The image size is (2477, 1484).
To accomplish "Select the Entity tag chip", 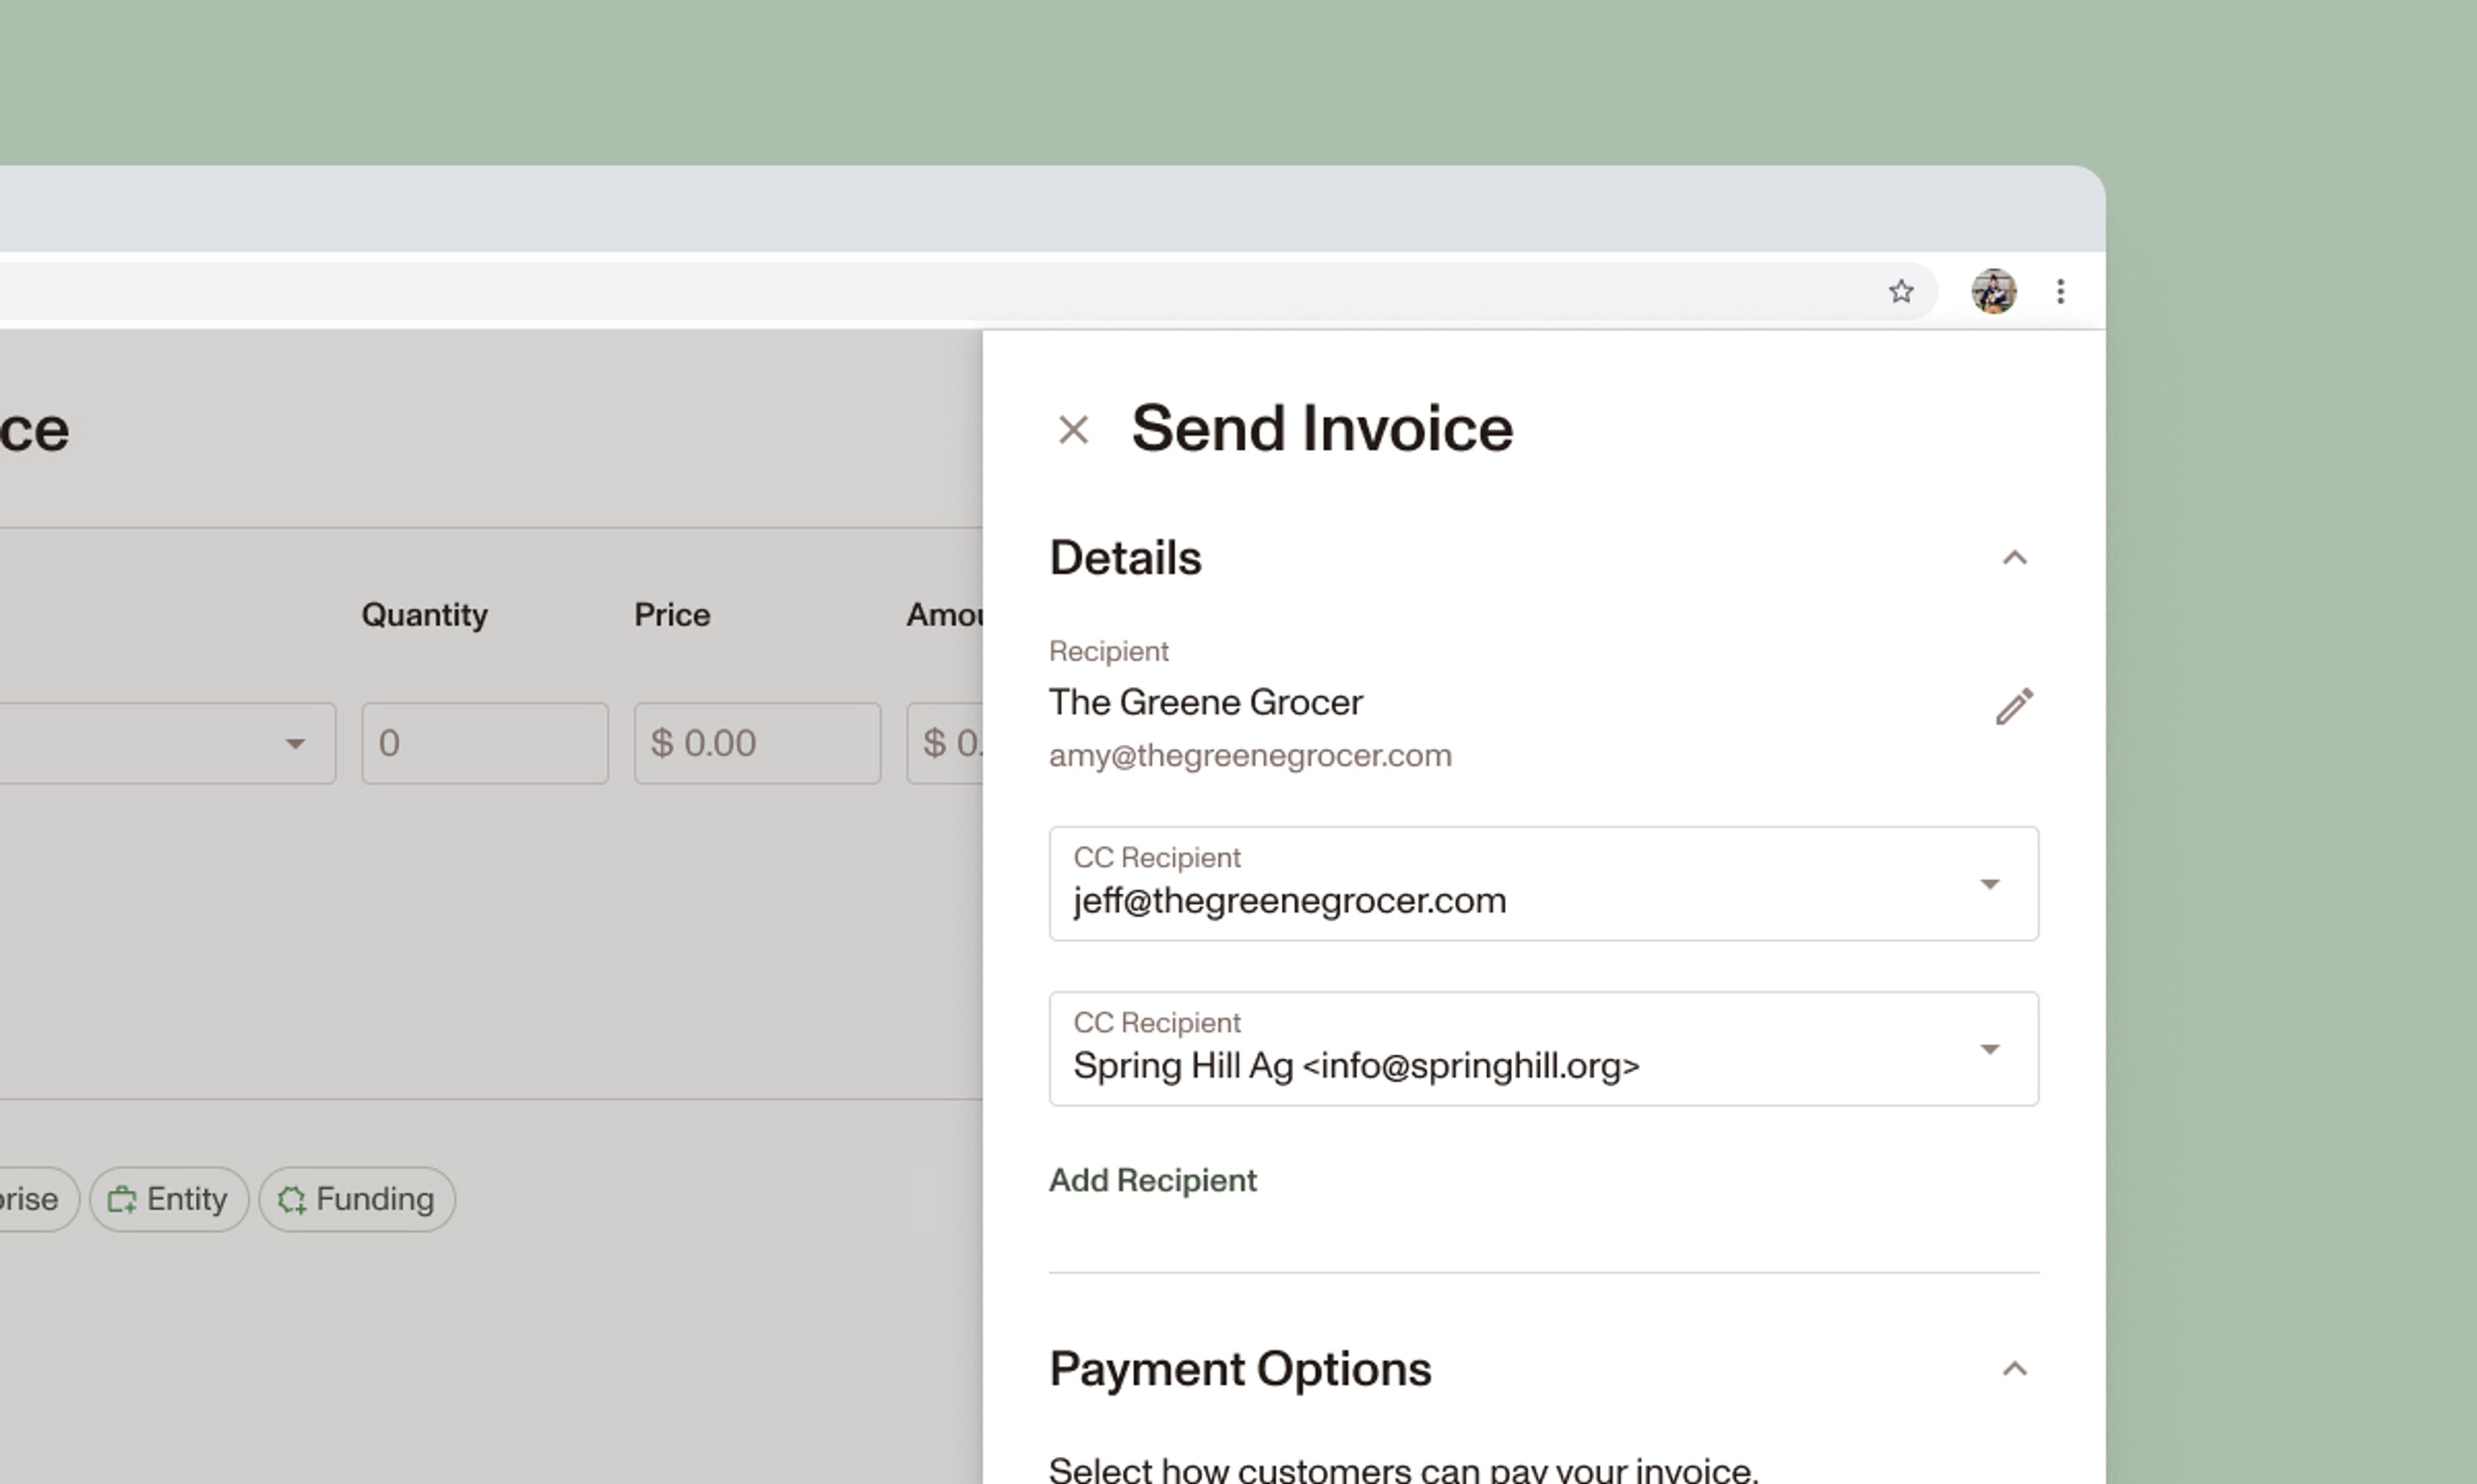I will pos(186,1199).
